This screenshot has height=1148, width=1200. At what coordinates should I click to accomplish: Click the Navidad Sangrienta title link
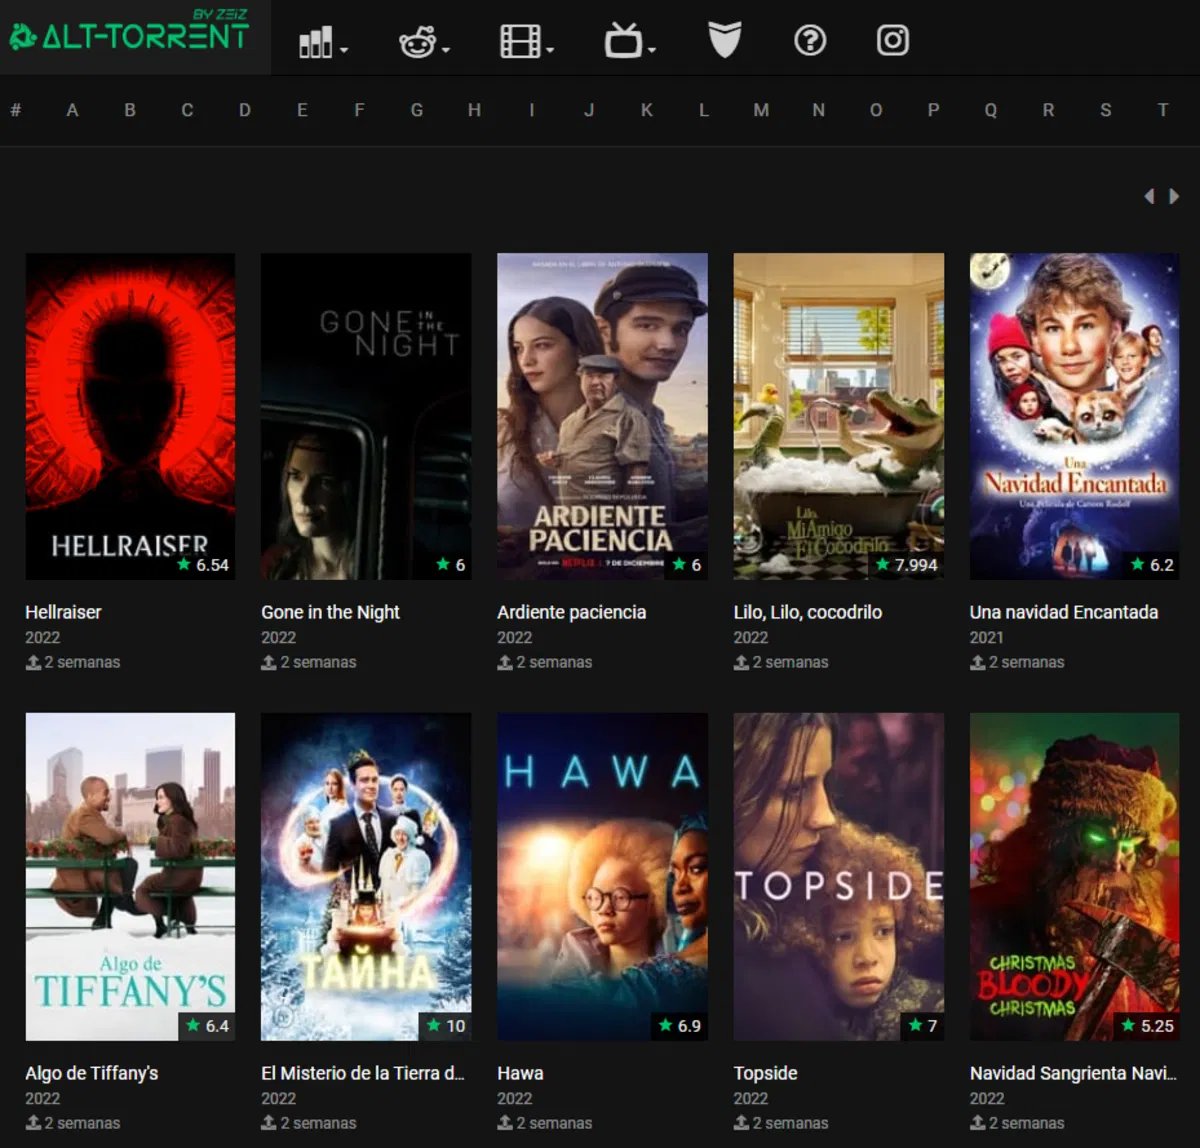[x=1073, y=1073]
